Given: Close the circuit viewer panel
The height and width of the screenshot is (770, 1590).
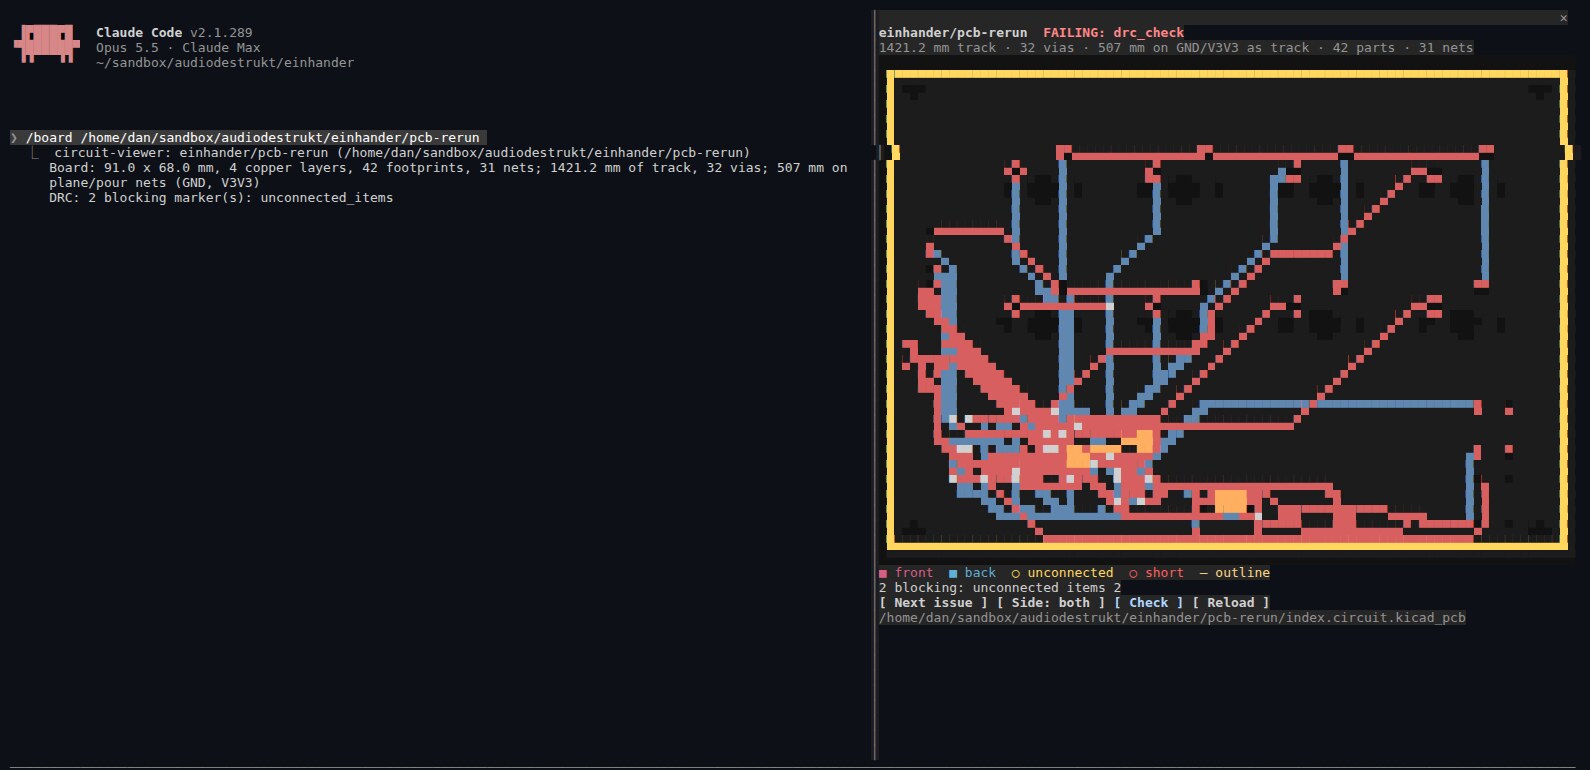Looking at the screenshot, I should [x=1564, y=18].
